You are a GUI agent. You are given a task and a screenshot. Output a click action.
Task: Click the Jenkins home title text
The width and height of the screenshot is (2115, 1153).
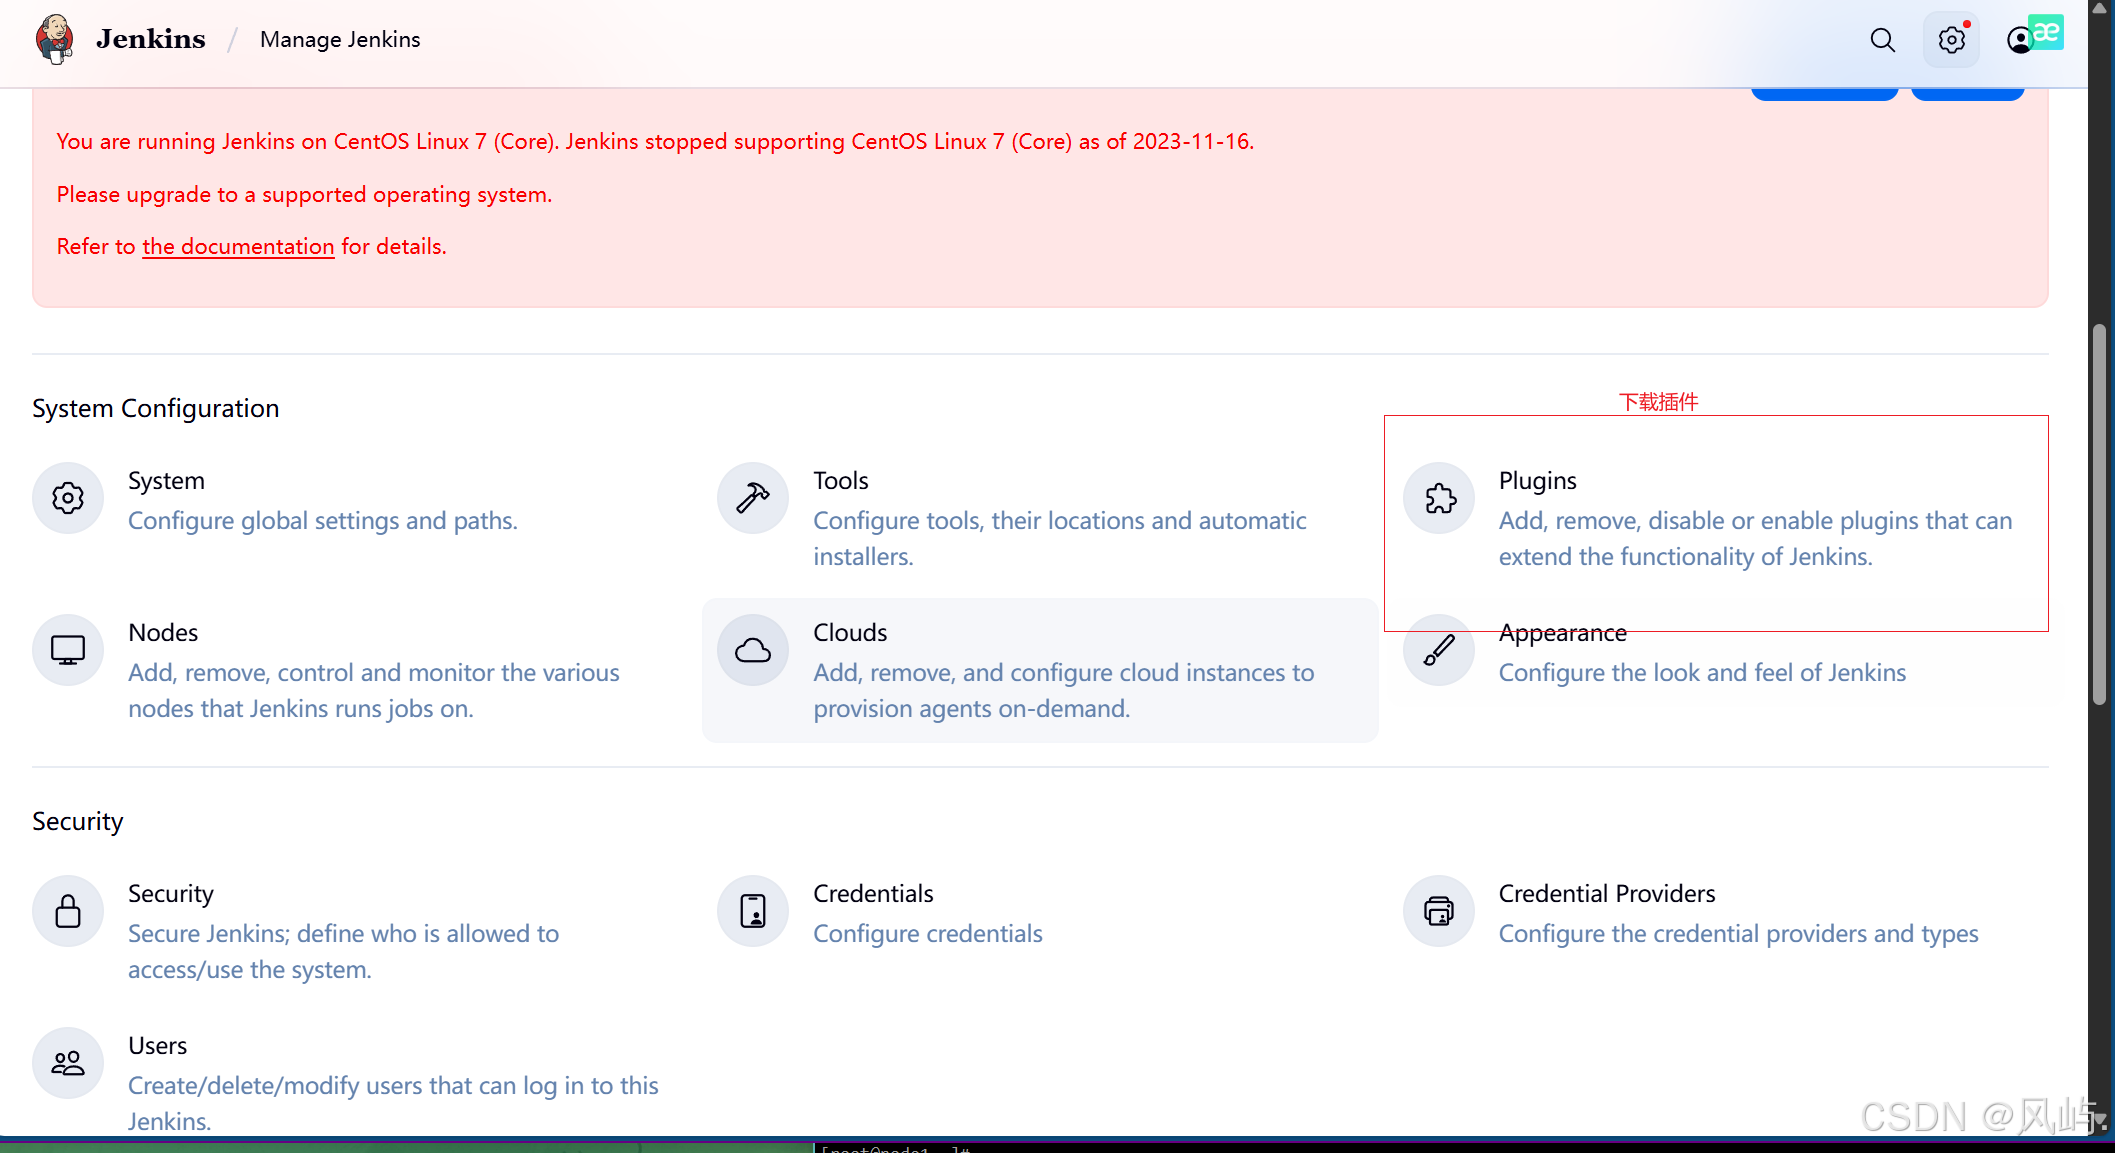(x=151, y=40)
